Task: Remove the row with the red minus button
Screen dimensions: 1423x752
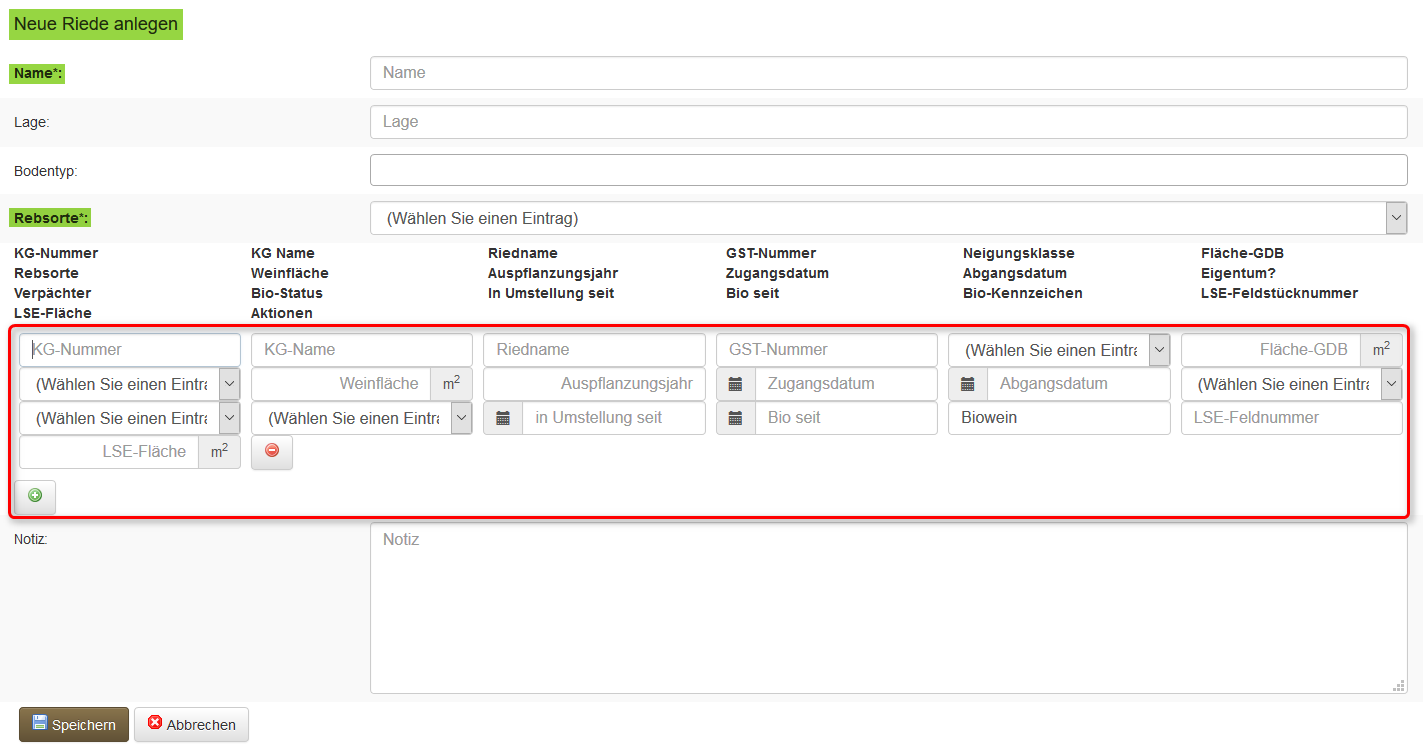Action: pos(272,452)
